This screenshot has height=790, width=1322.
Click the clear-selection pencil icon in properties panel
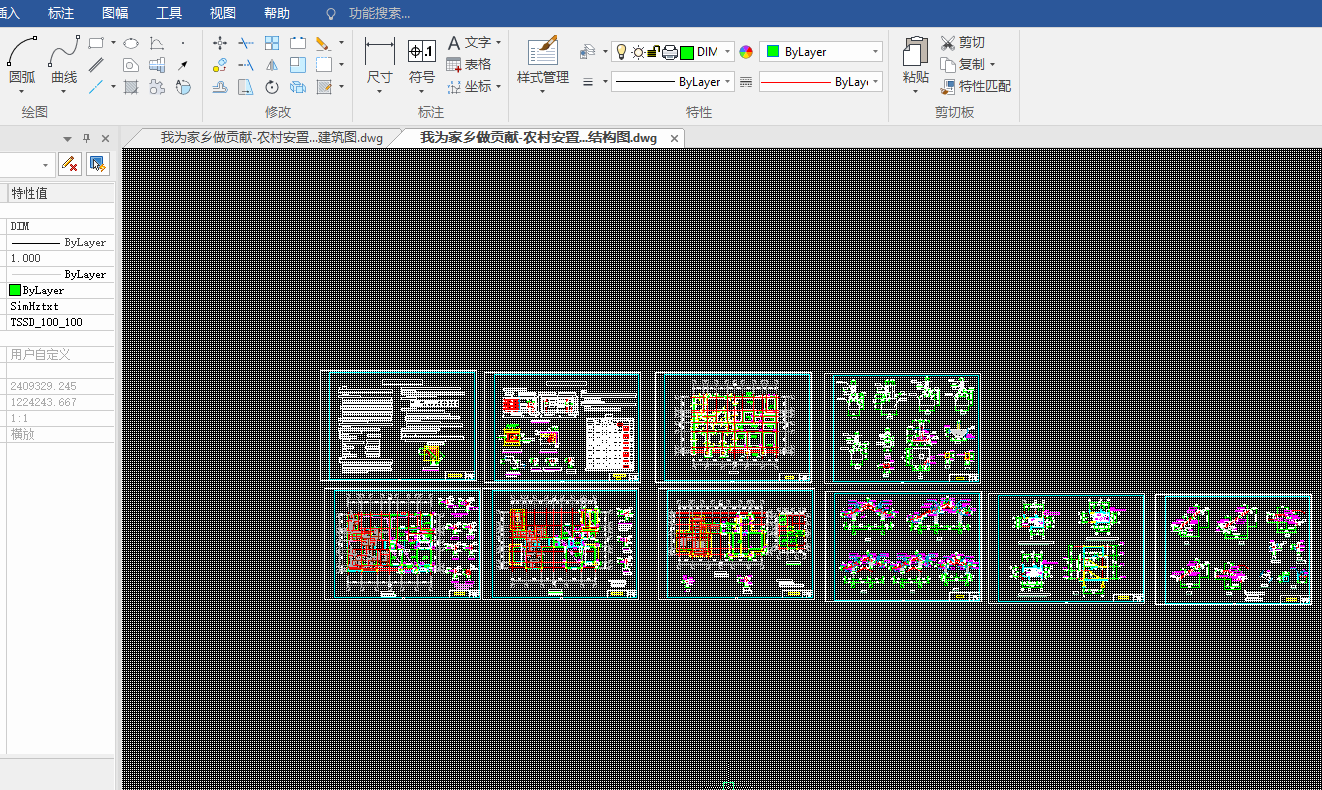tap(70, 163)
